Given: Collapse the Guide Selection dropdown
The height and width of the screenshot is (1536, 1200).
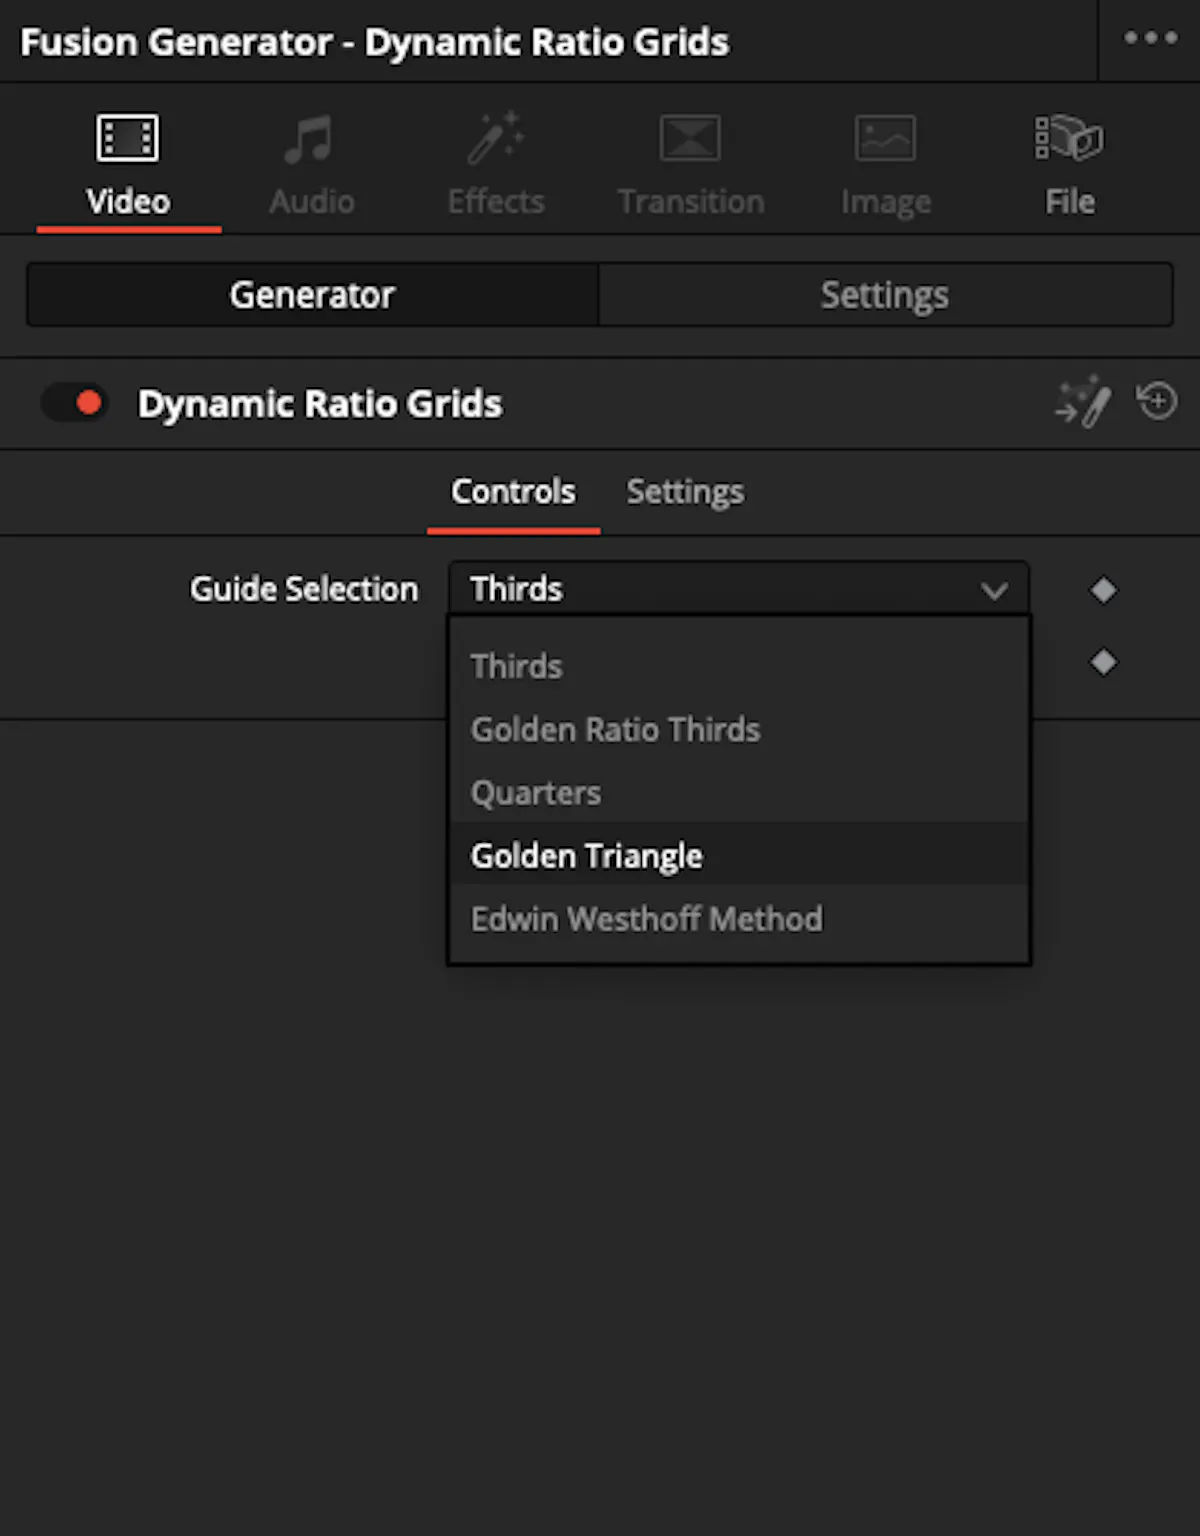Looking at the screenshot, I should pos(739,589).
